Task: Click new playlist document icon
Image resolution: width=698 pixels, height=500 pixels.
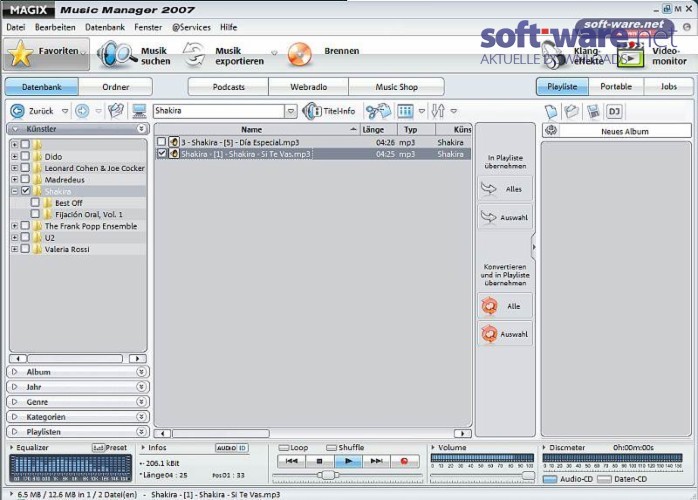Action: click(x=551, y=111)
